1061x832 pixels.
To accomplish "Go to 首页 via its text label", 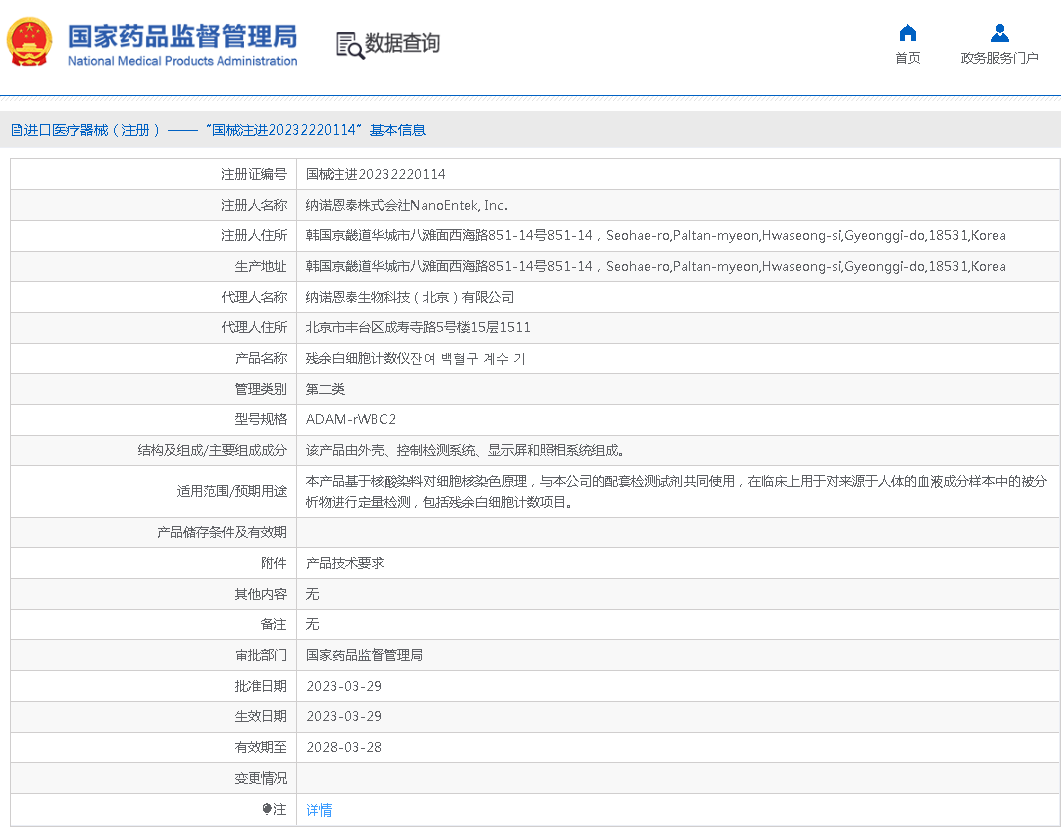I will click(907, 58).
